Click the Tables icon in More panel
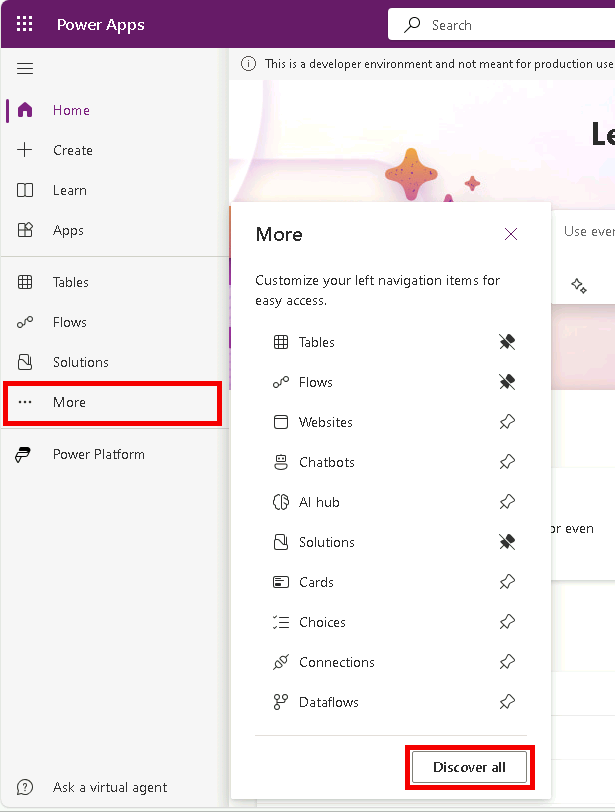Viewport: 615px width, 812px height. pyautogui.click(x=281, y=342)
